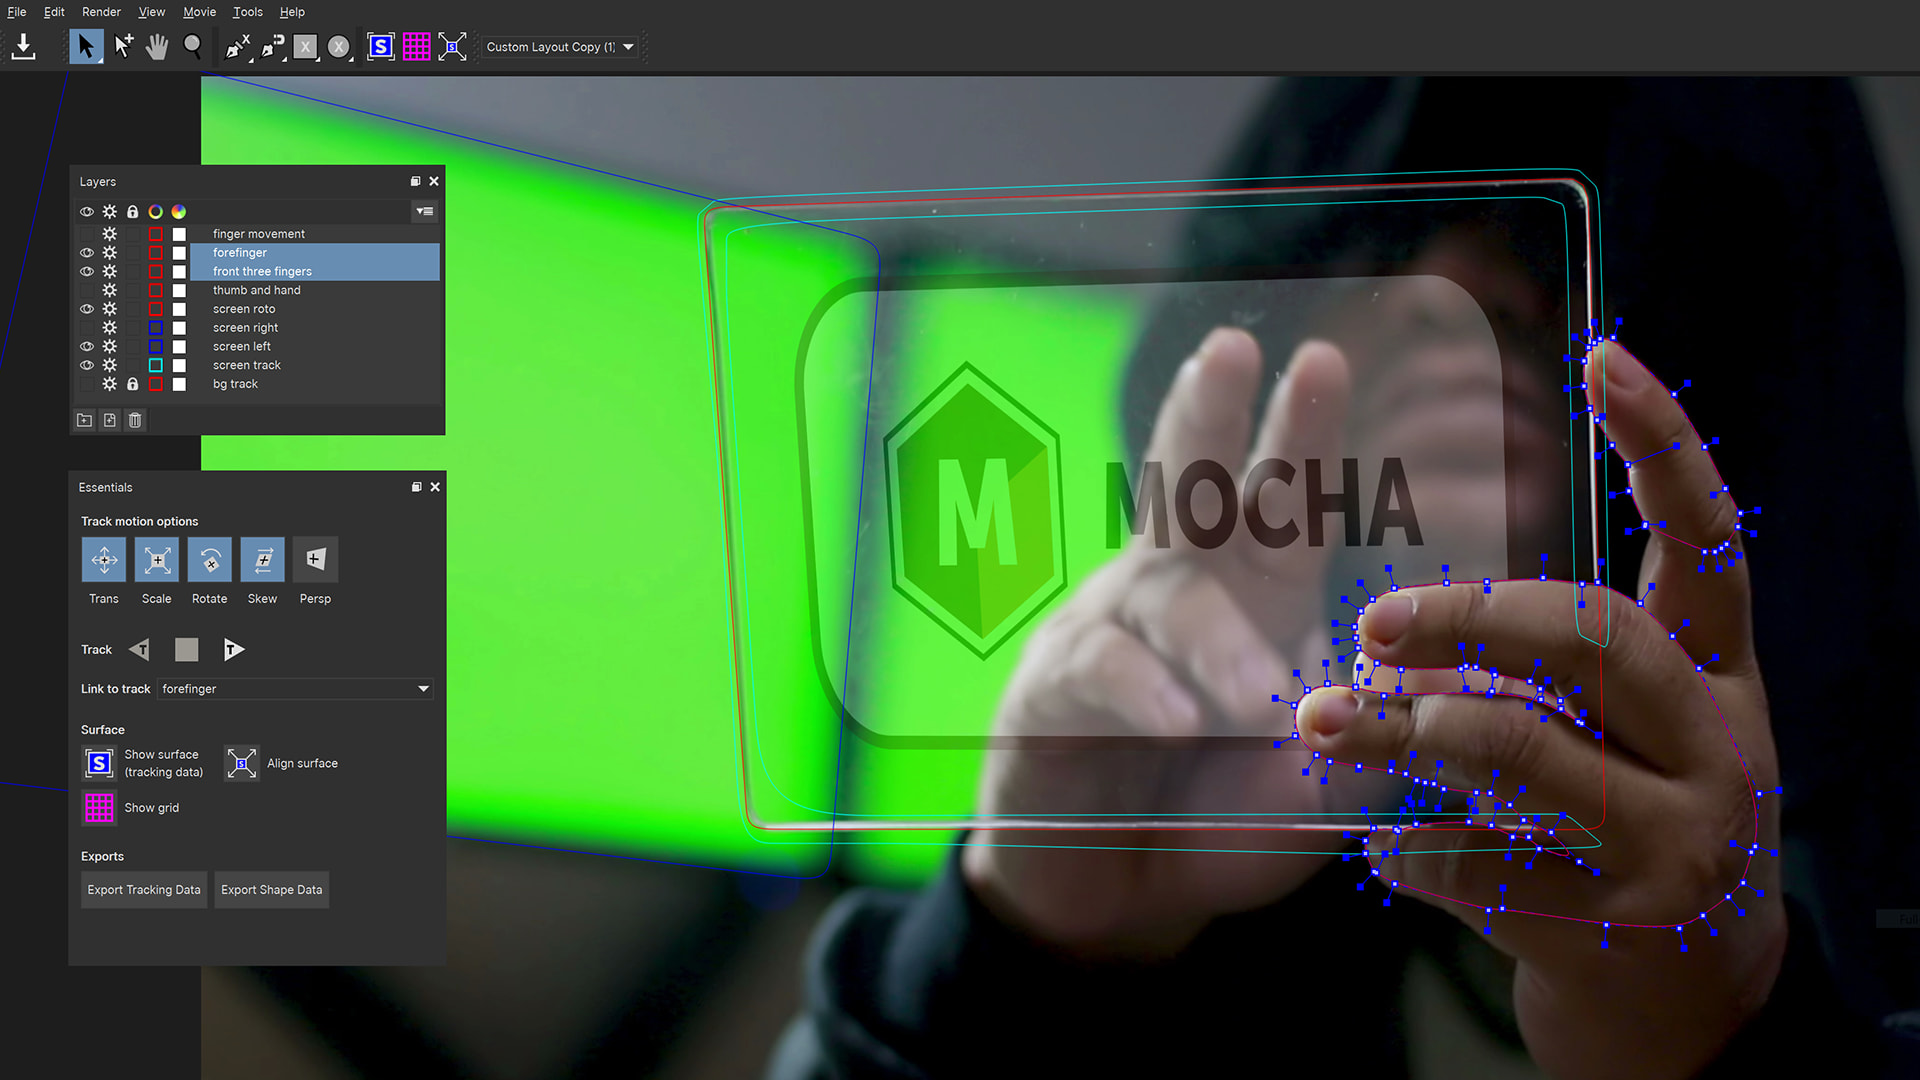Hide the forefinger layer visibility eye
This screenshot has width=1920, height=1080.
click(x=87, y=253)
